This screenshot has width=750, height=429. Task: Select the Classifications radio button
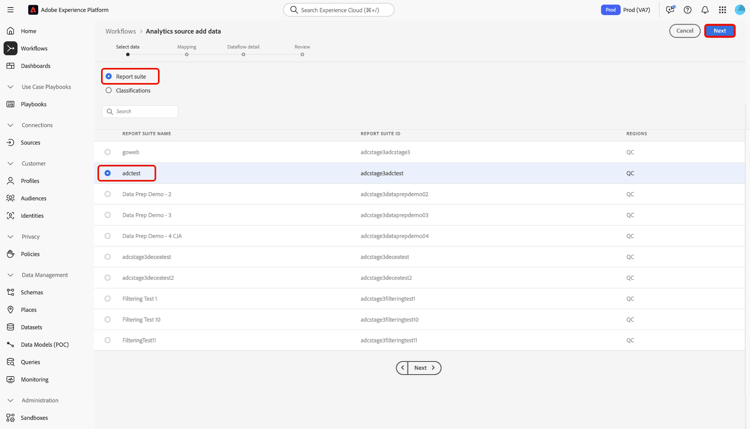[109, 90]
